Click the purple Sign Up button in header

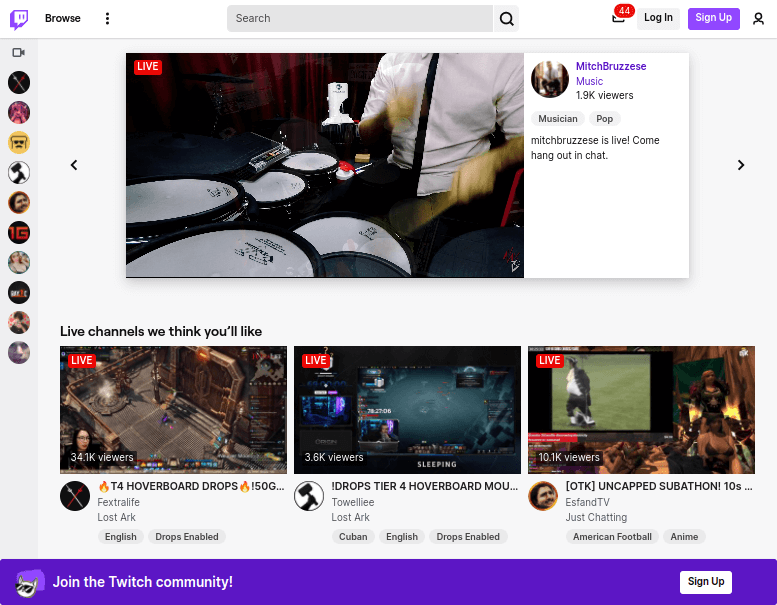coord(714,18)
